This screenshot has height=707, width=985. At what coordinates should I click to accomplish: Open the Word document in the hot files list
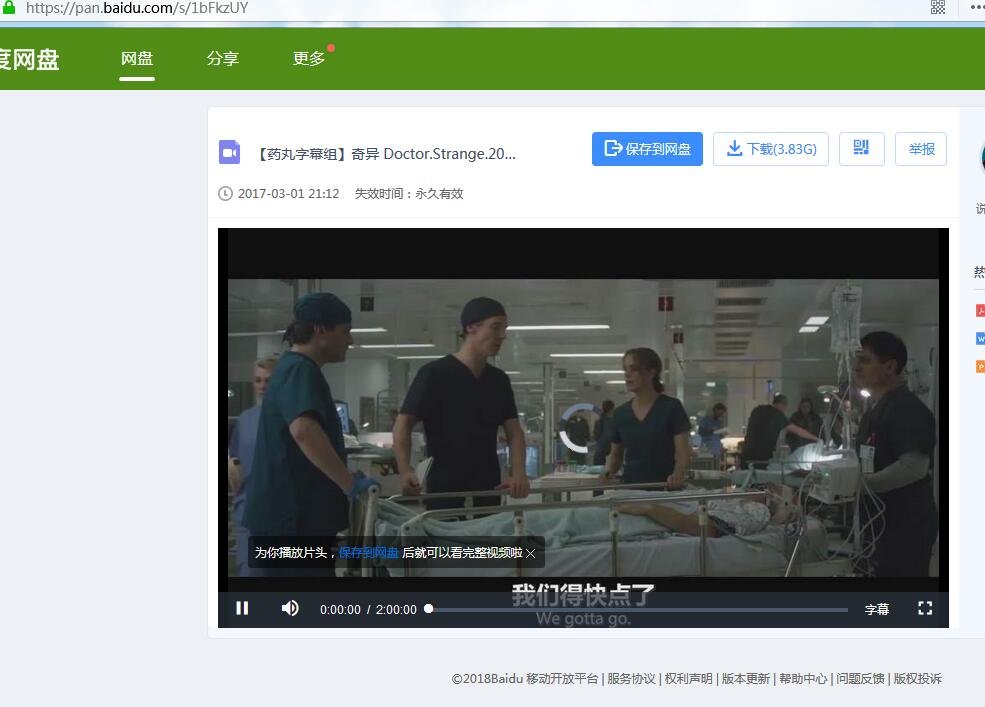981,338
